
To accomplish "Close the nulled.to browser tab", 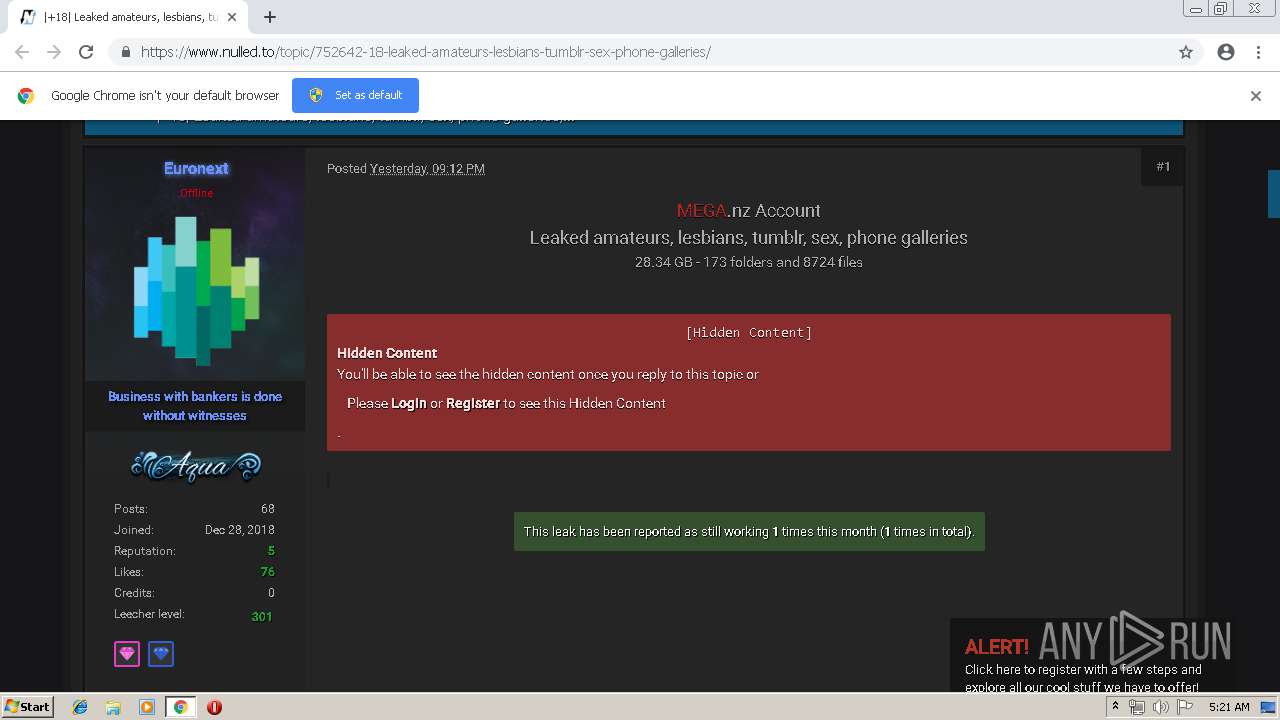I will pyautogui.click(x=232, y=17).
